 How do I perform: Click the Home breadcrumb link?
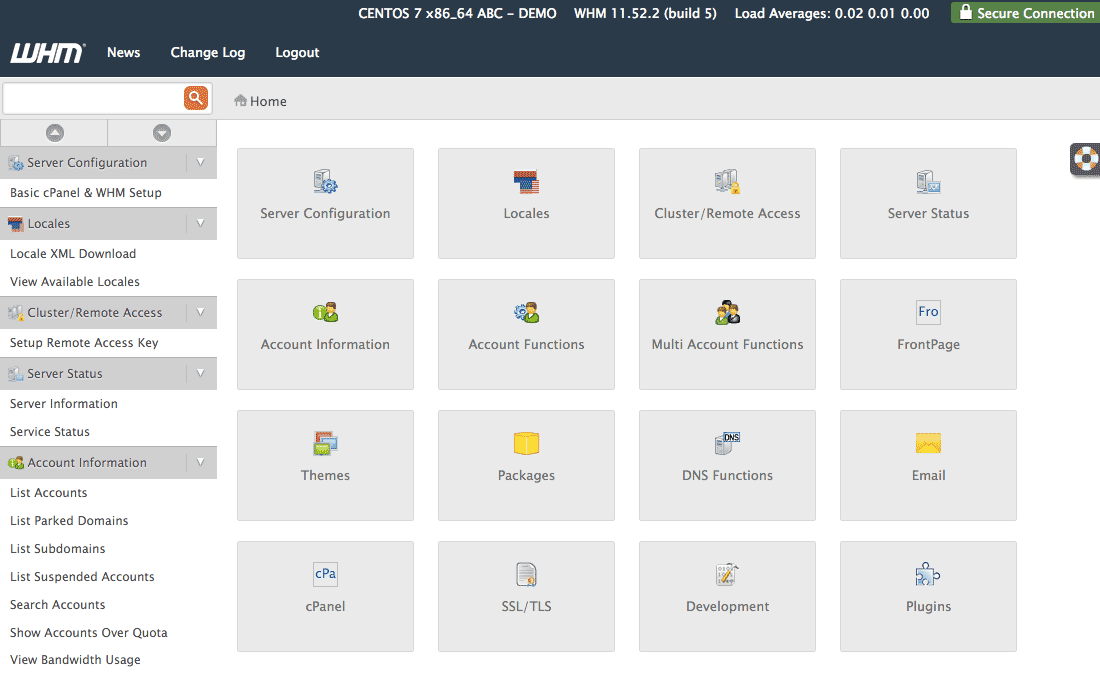tap(268, 101)
